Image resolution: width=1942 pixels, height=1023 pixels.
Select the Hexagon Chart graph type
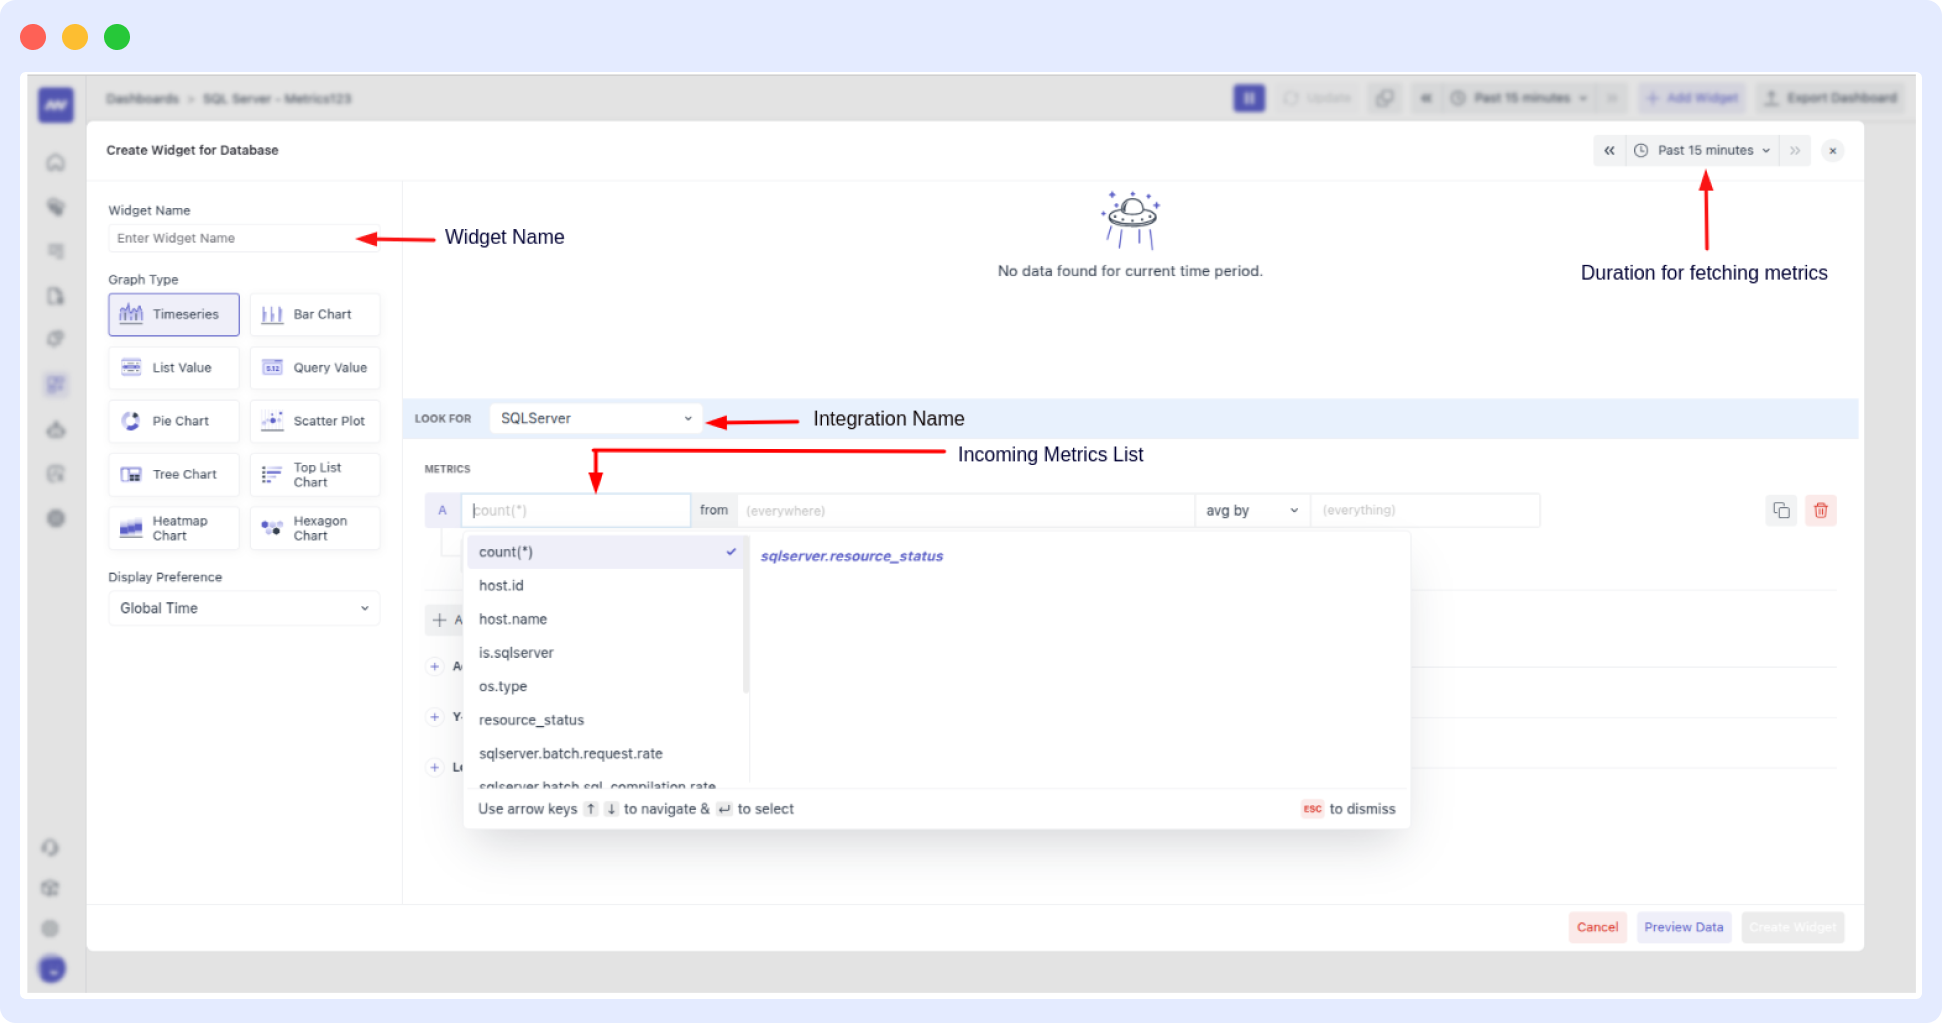(x=315, y=527)
